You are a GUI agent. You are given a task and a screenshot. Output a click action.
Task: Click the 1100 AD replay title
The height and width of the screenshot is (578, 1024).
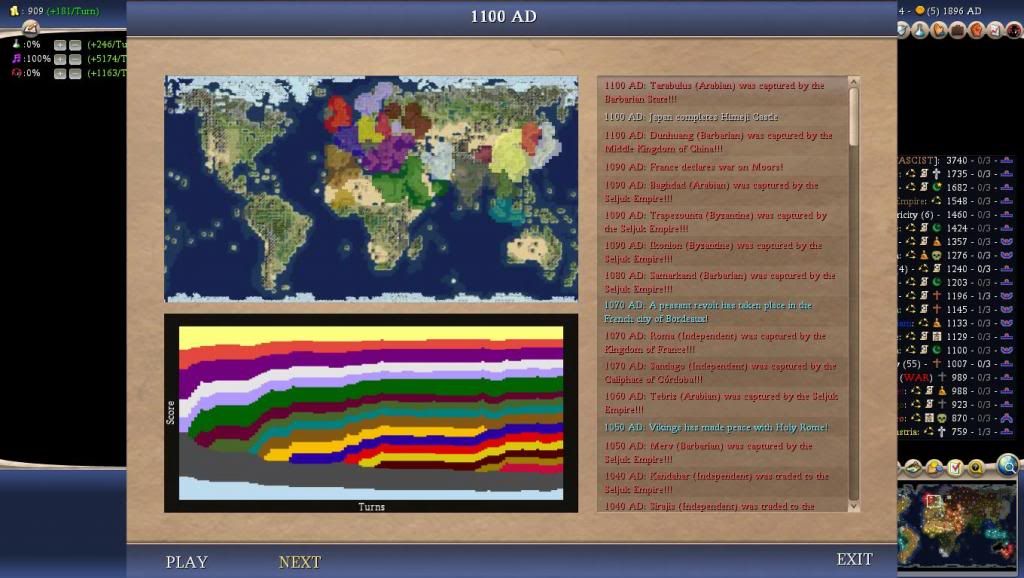coord(504,16)
